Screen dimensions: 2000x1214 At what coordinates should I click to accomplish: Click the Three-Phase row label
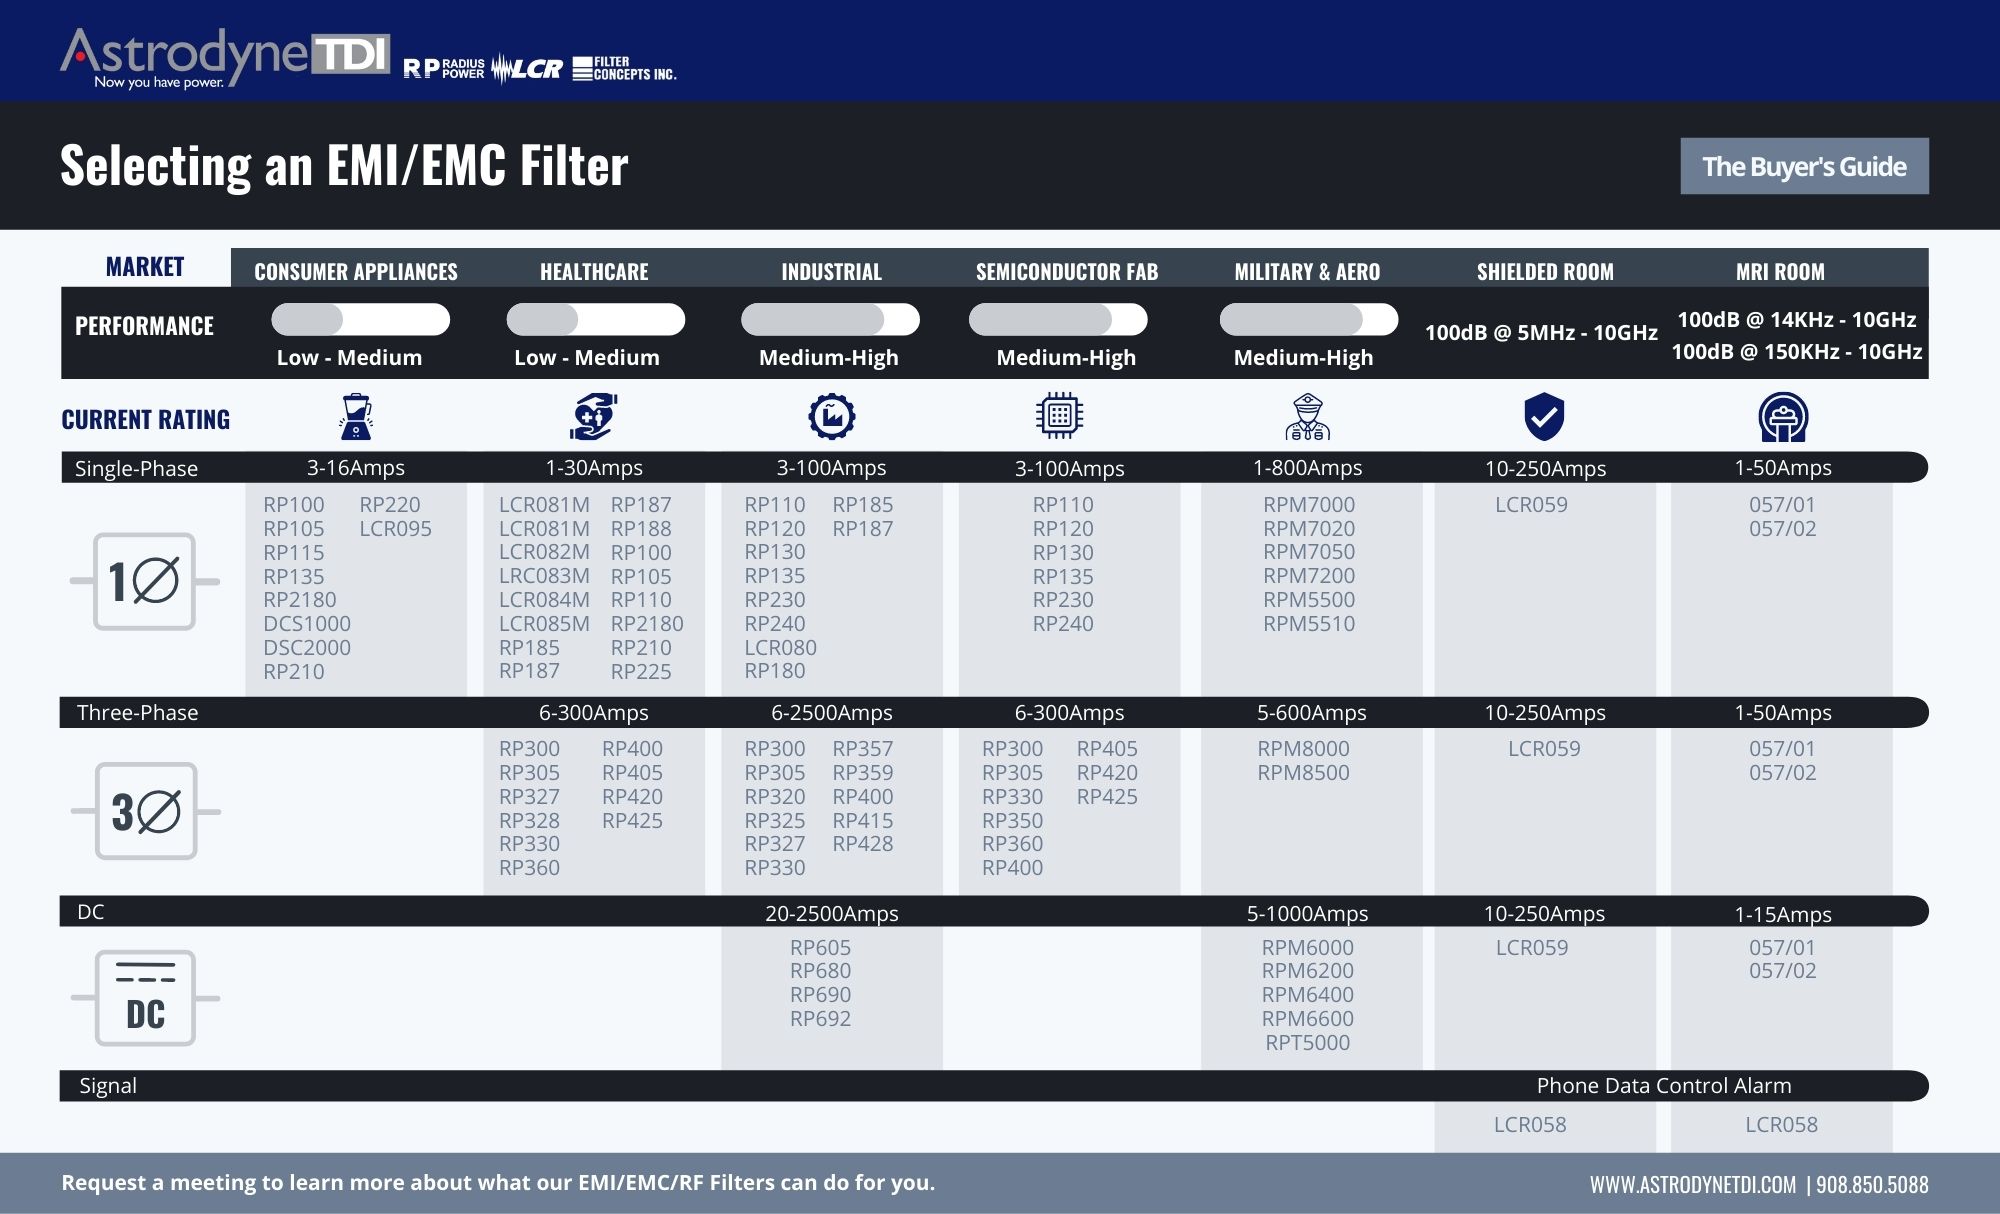pos(137,712)
